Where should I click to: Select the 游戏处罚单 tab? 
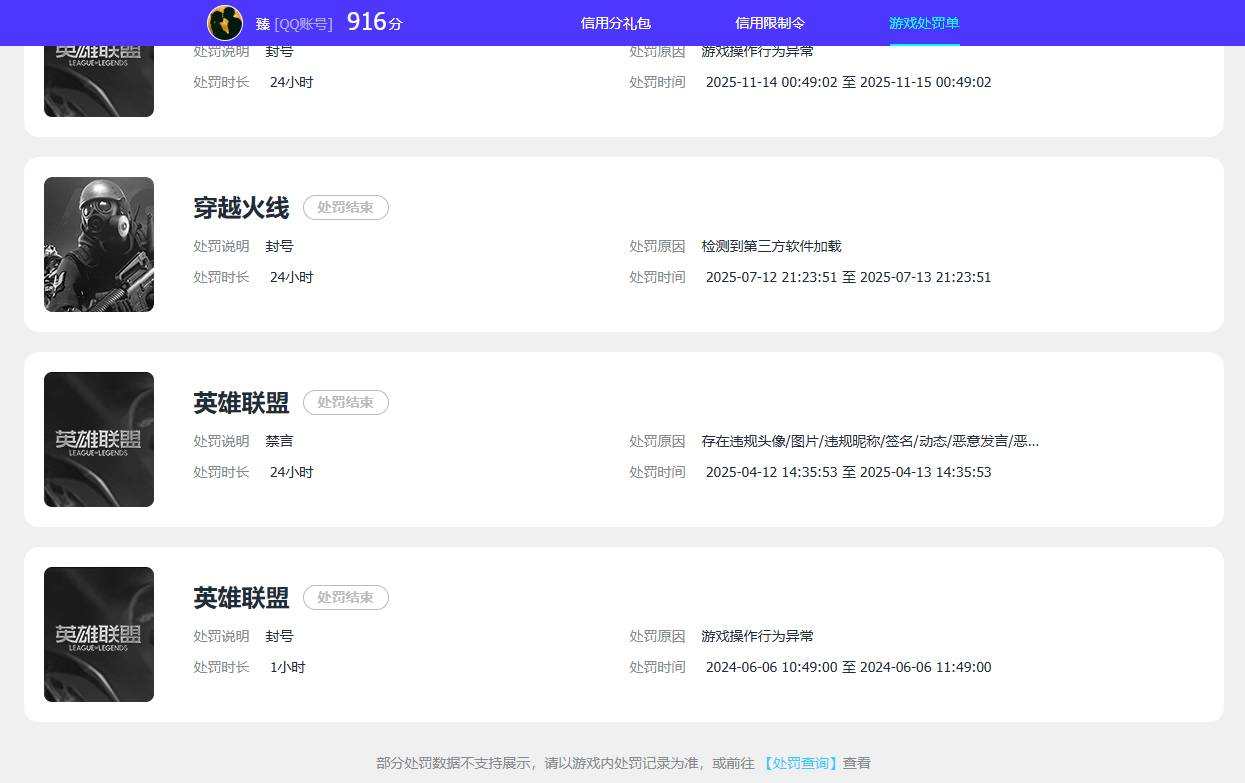point(924,23)
